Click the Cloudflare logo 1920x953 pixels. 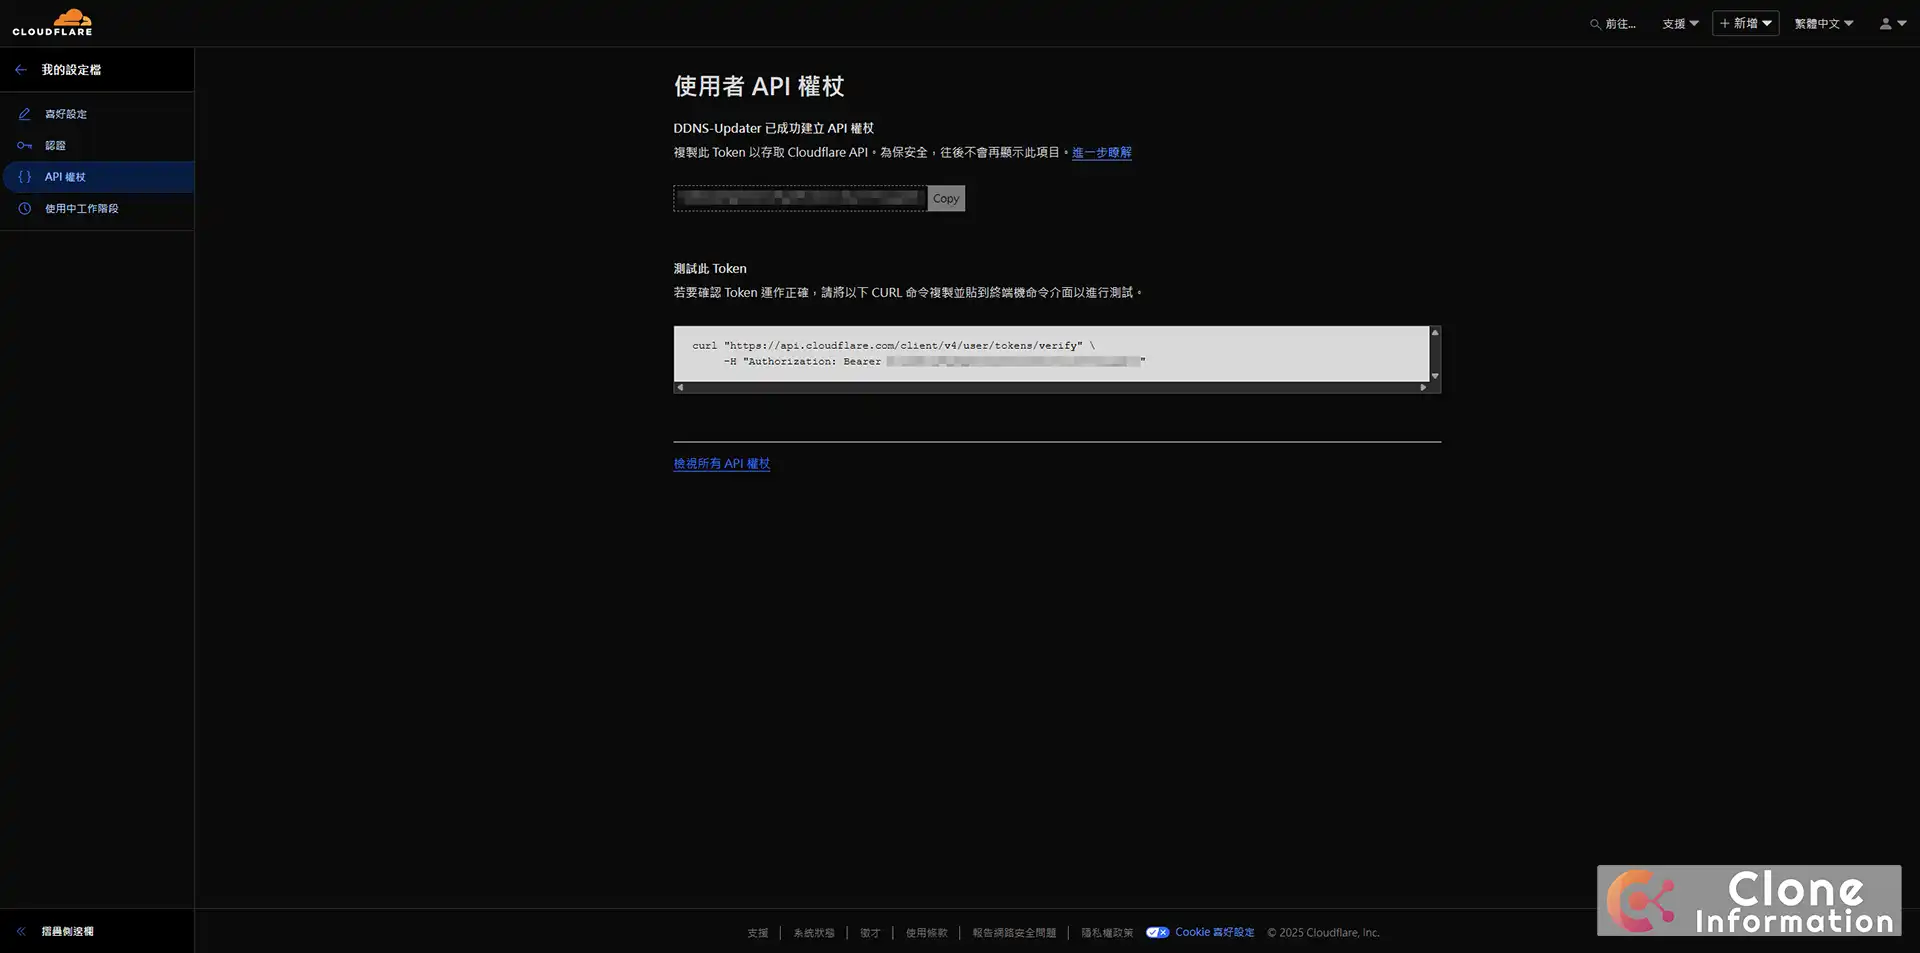point(52,22)
